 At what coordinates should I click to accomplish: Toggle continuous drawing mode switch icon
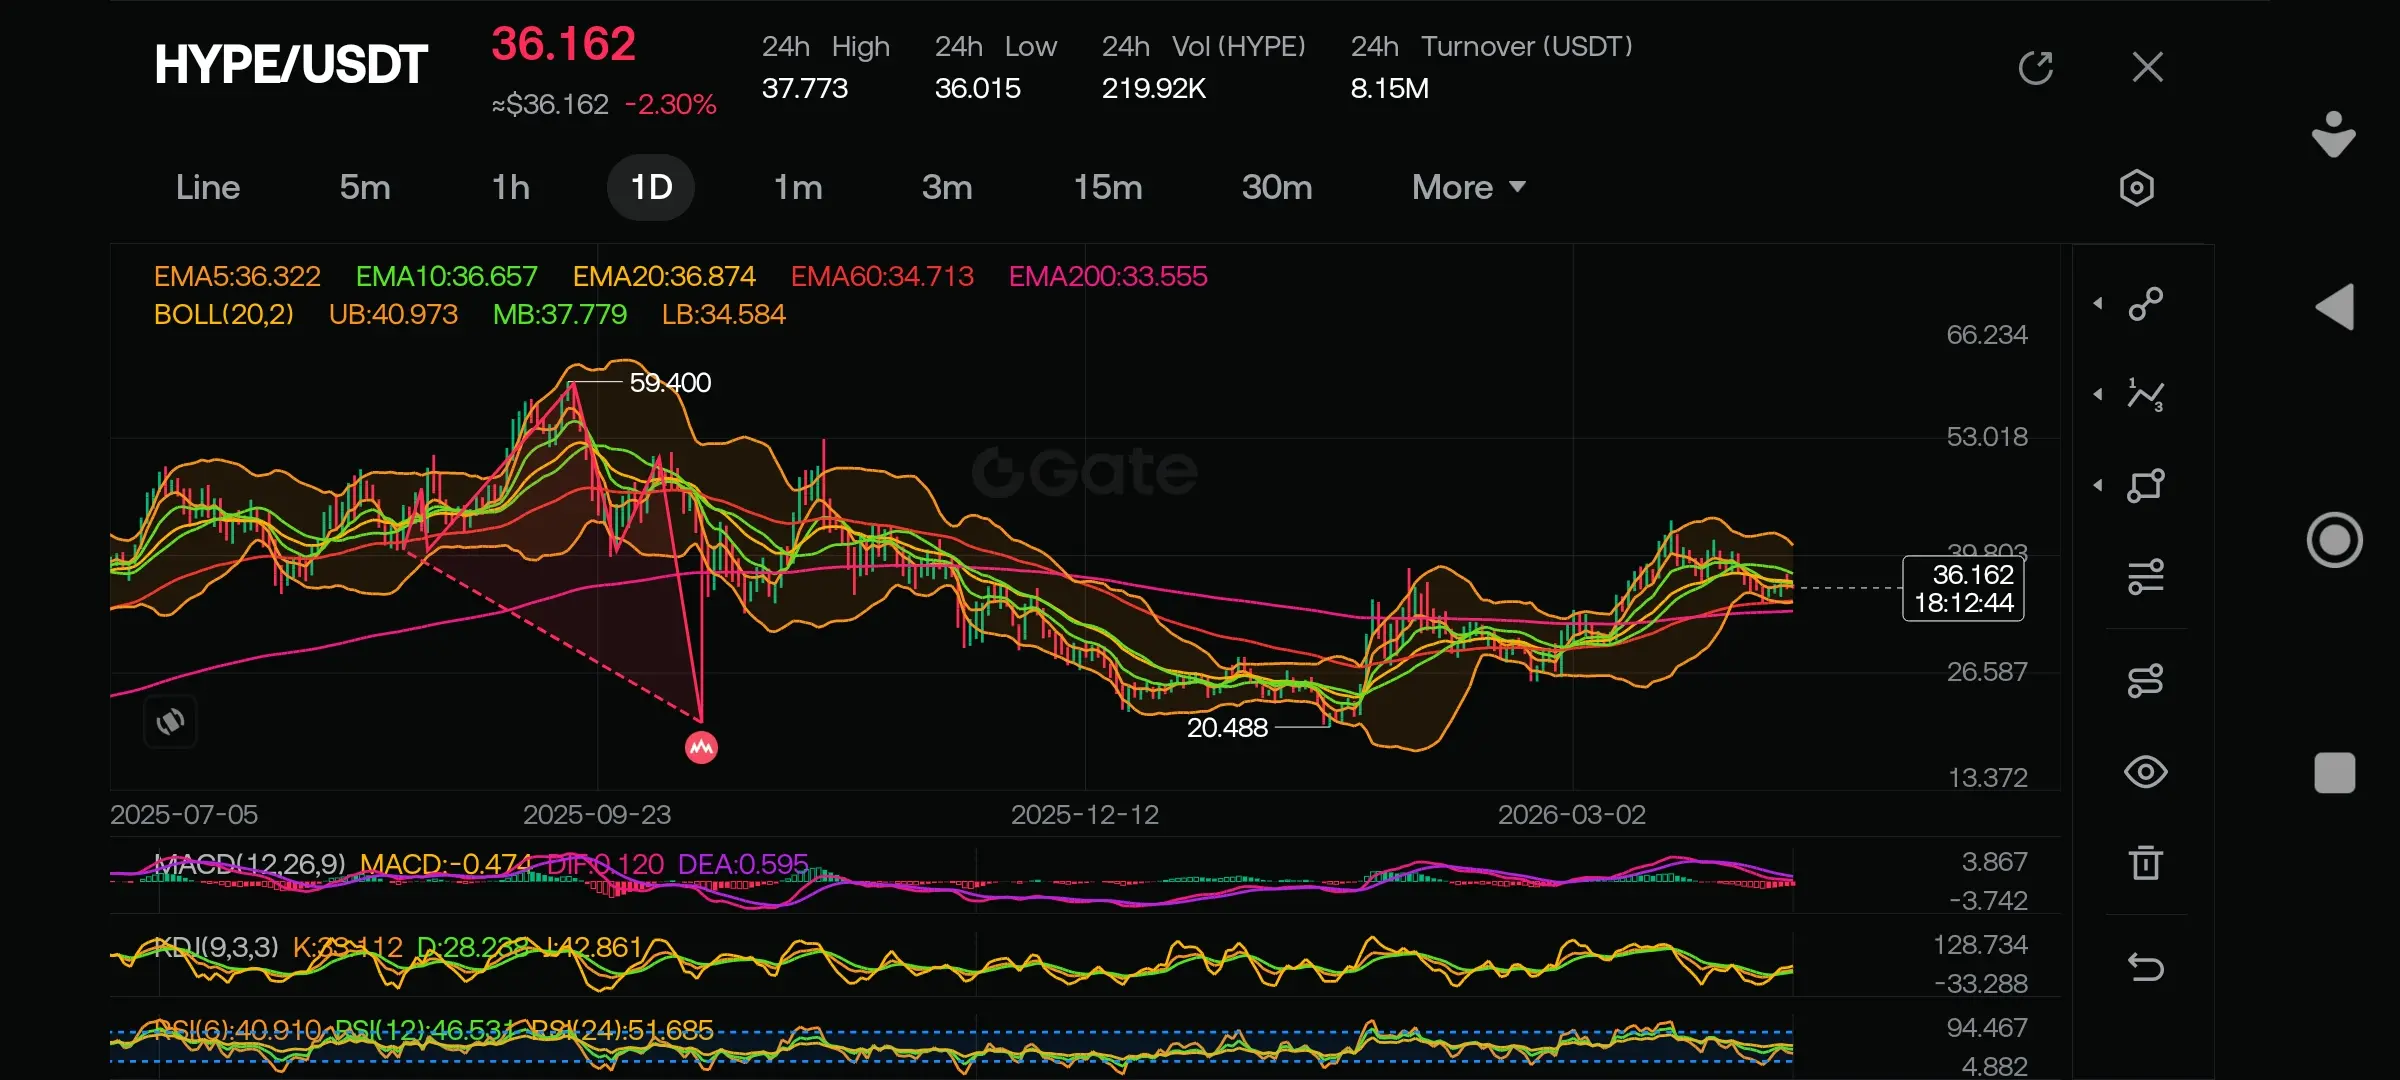[2146, 681]
